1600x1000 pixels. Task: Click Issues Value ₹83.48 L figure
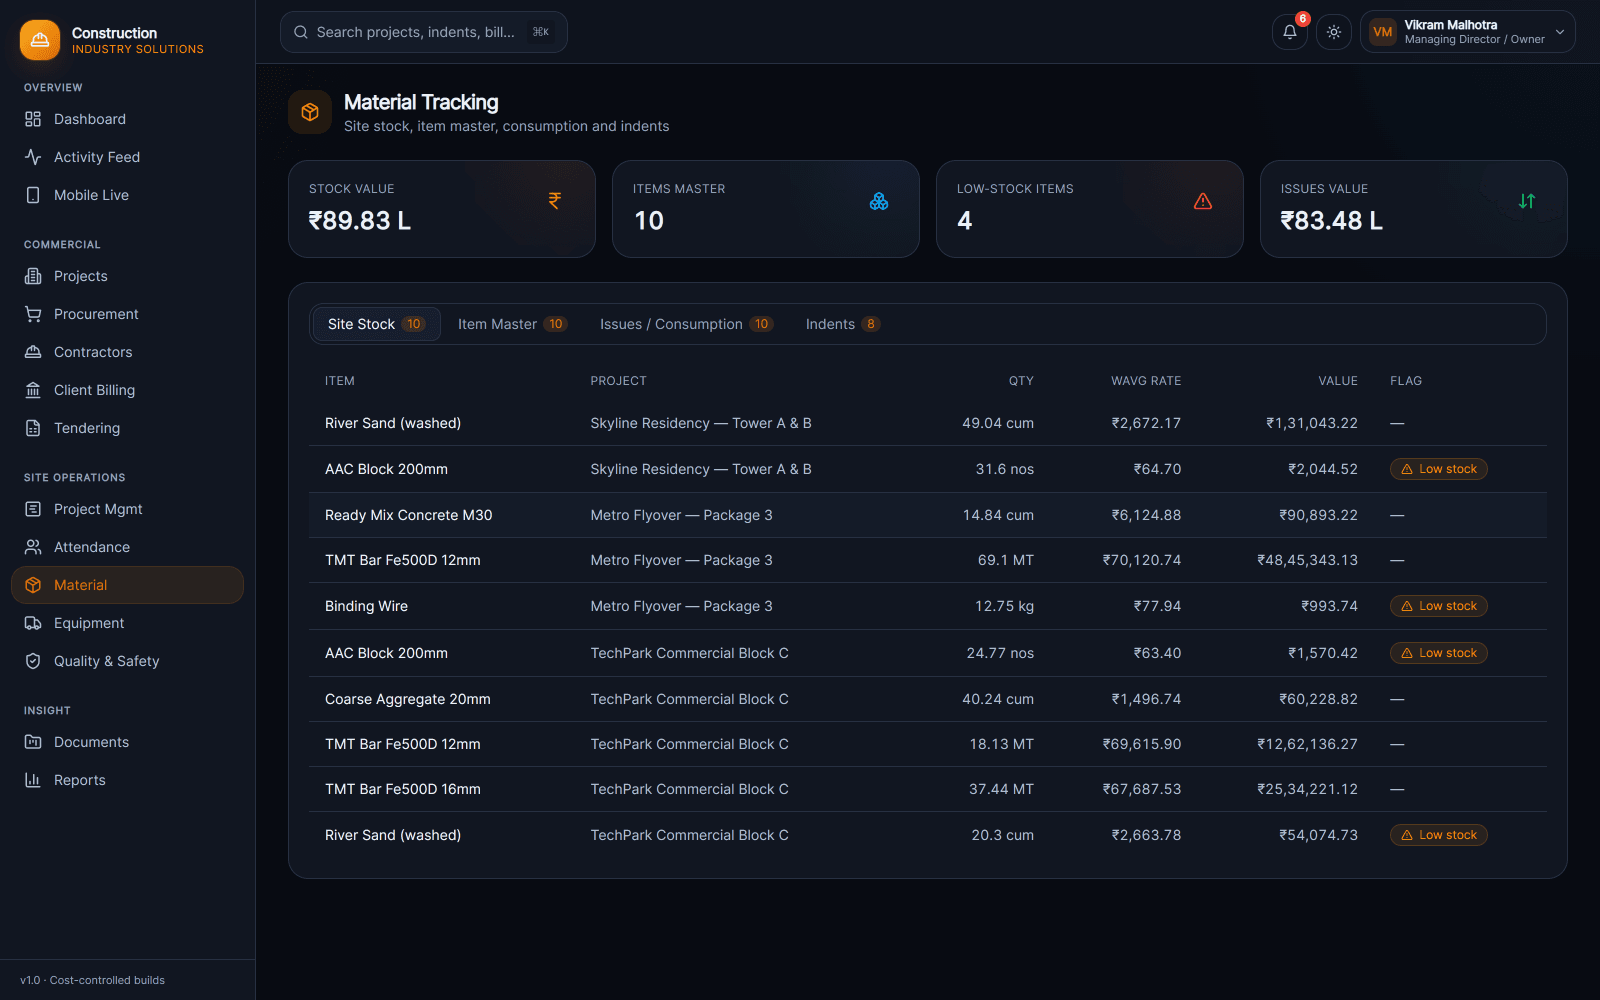point(1332,221)
